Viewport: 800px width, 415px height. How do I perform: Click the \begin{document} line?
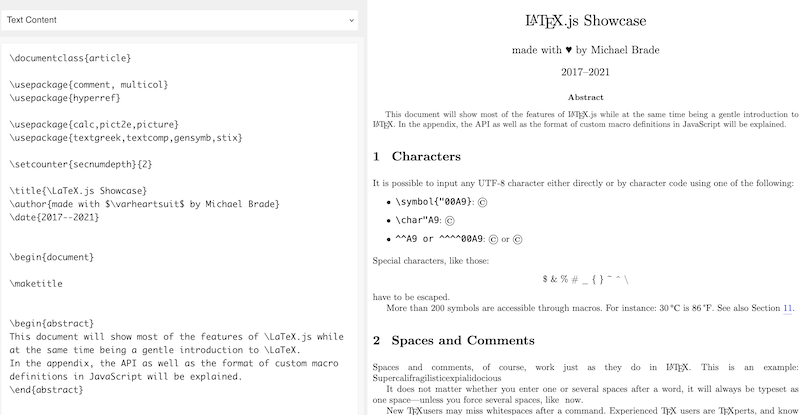pyautogui.click(x=52, y=257)
